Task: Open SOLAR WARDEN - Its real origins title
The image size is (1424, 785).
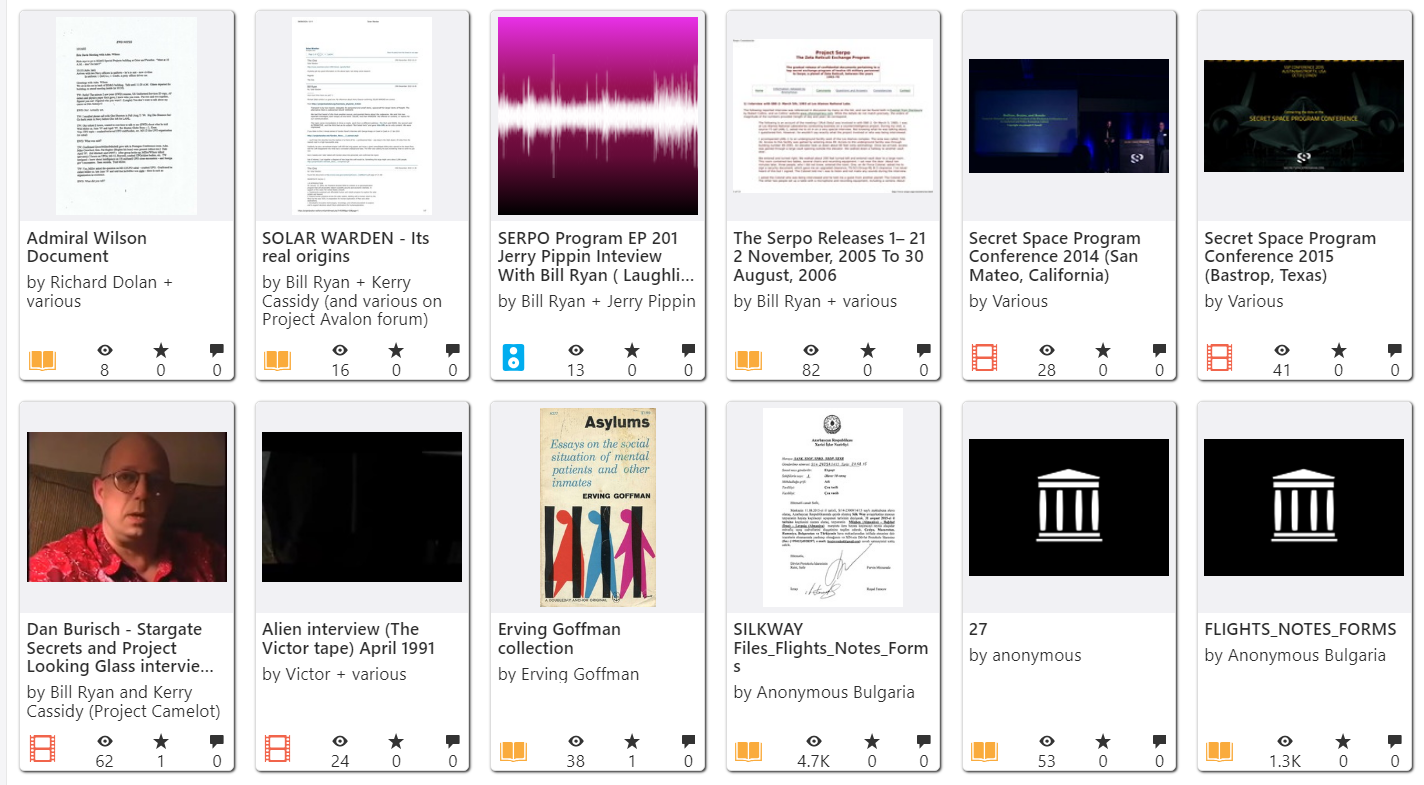Action: pyautogui.click(x=346, y=247)
